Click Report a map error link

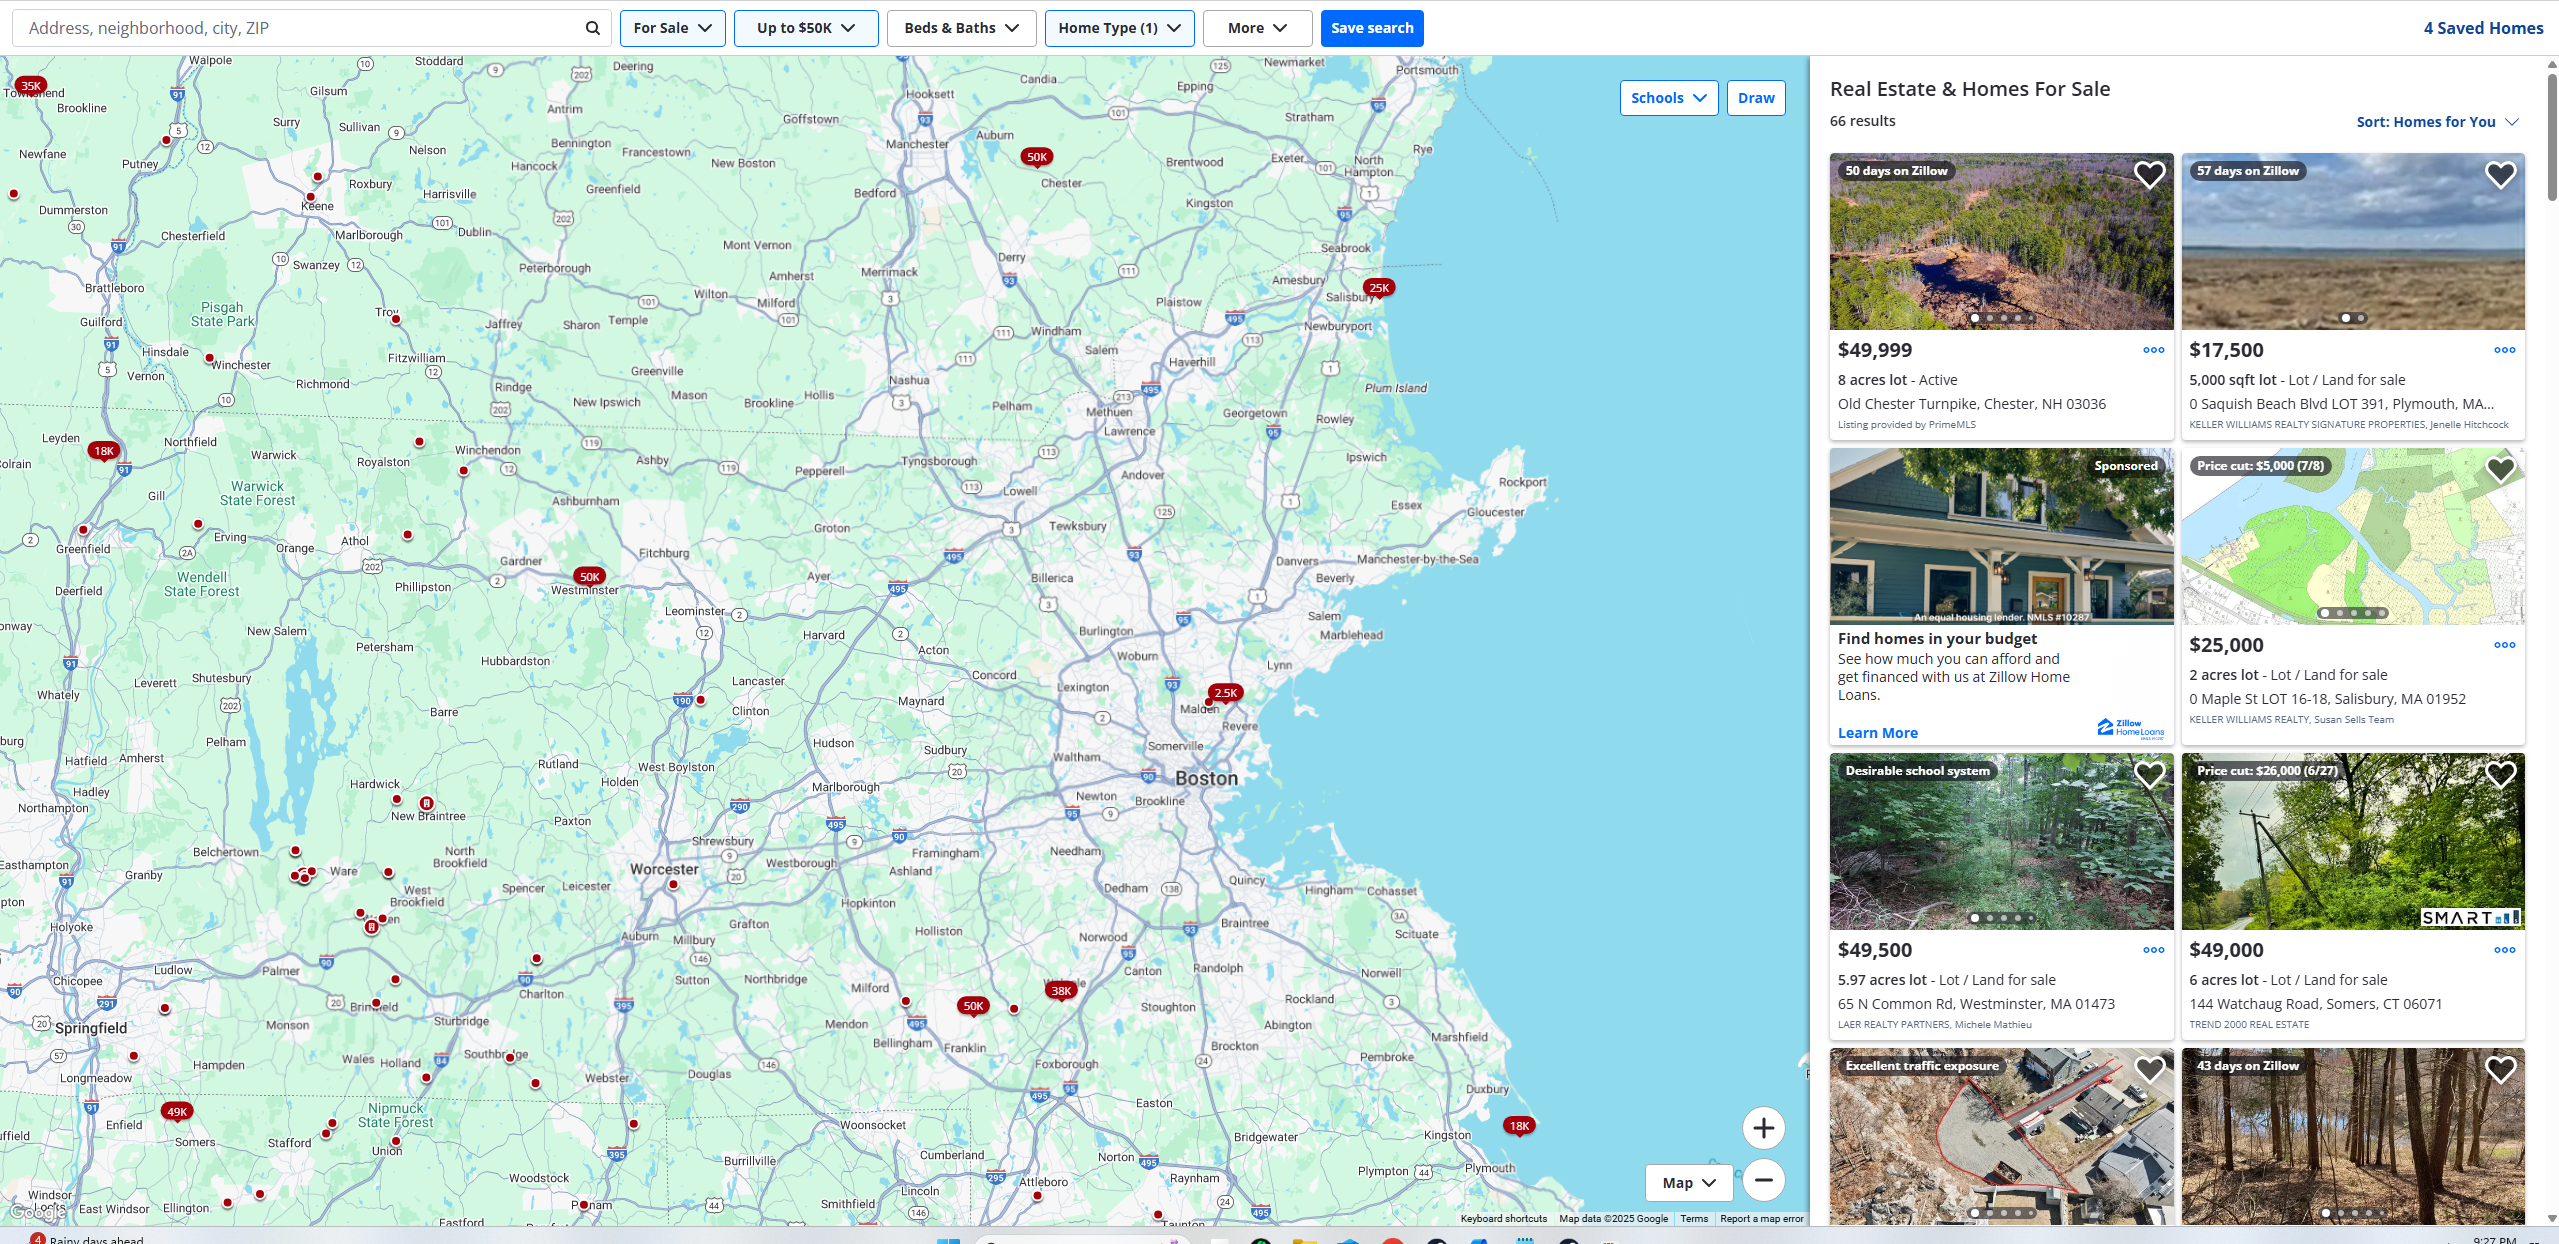coord(1761,1218)
